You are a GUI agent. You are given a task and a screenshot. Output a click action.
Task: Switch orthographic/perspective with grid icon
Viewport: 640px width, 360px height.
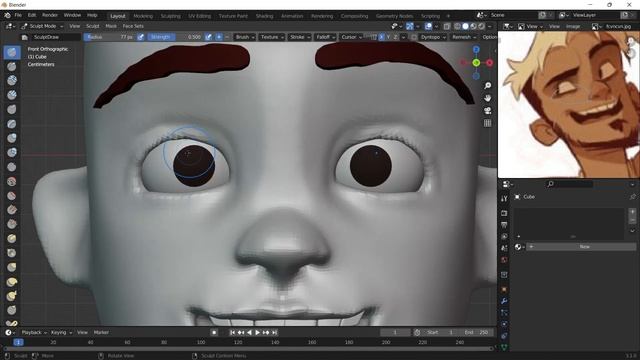(x=487, y=123)
